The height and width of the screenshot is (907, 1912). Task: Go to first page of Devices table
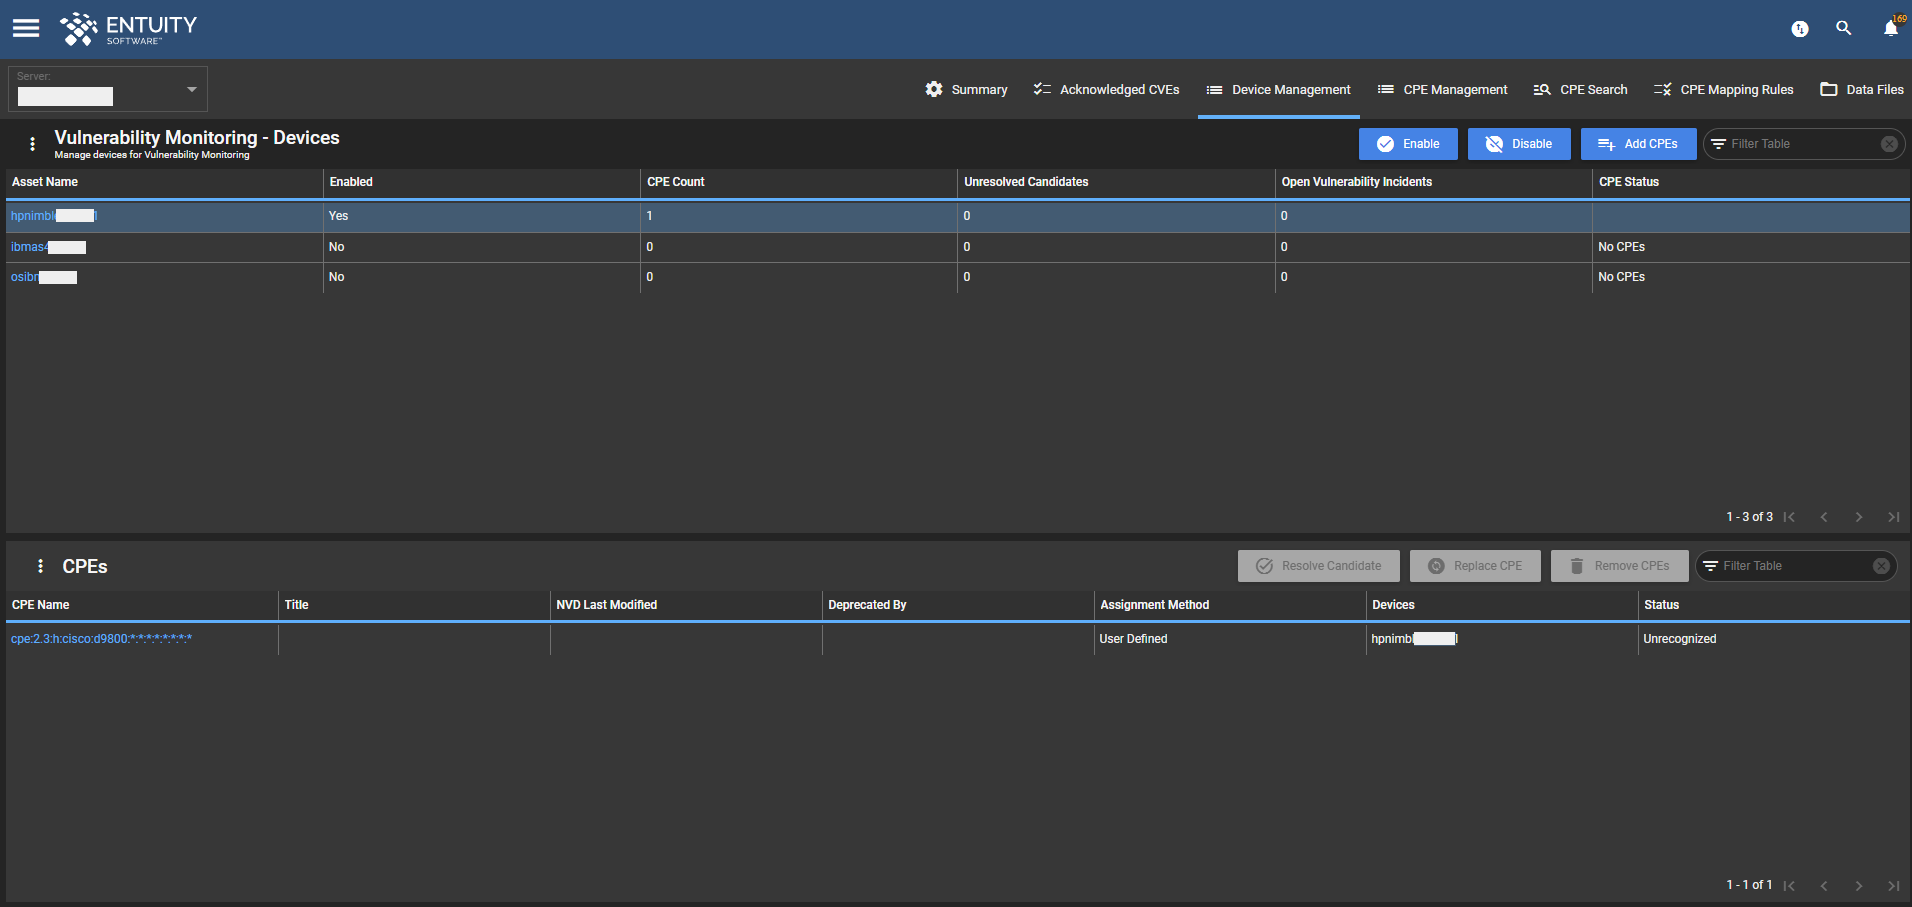(1789, 517)
